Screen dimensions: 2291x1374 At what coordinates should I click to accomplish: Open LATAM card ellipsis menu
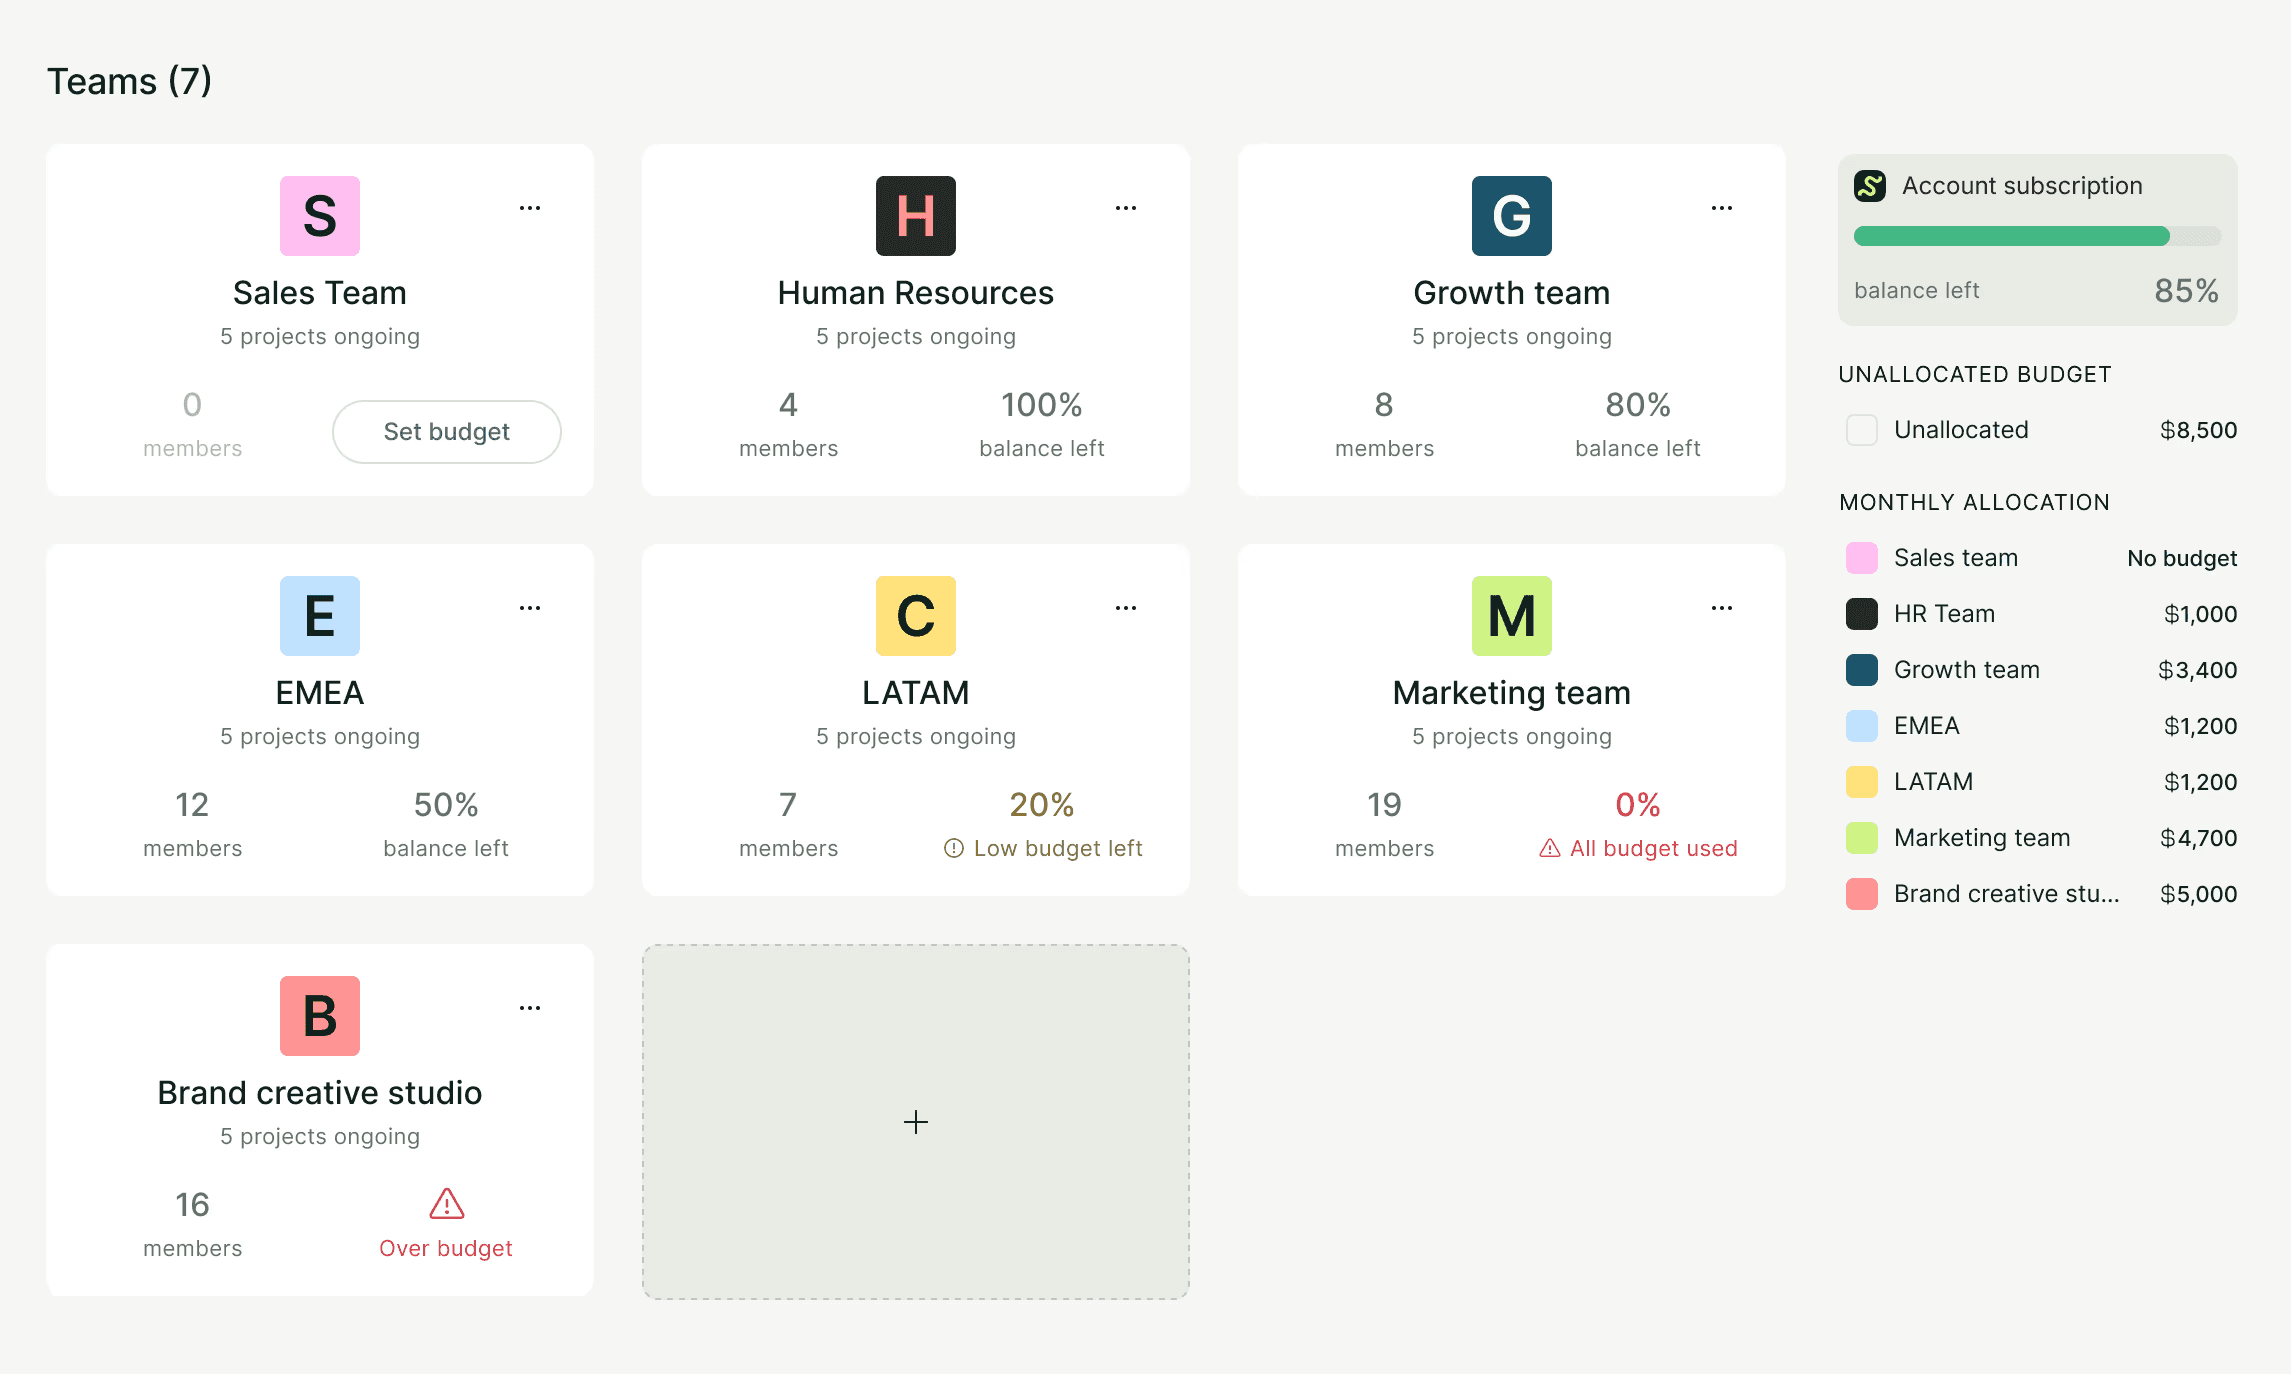[x=1126, y=608]
